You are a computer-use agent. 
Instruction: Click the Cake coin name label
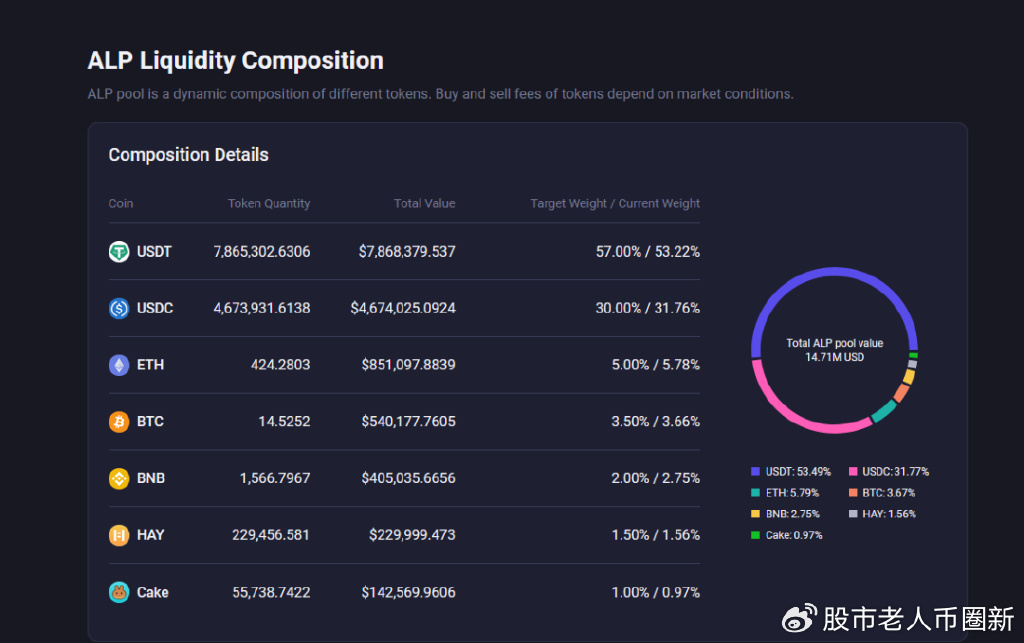pos(153,593)
